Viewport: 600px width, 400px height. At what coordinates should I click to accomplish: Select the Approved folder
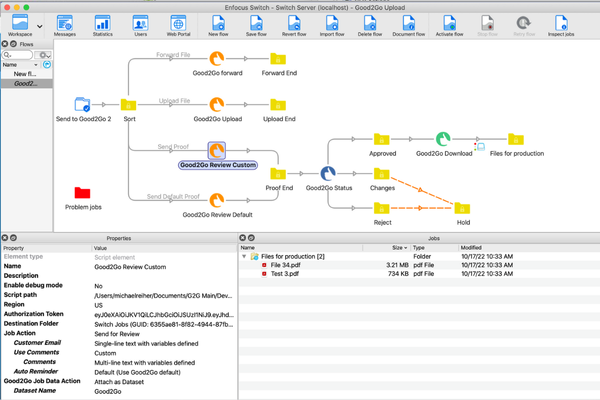pyautogui.click(x=382, y=139)
